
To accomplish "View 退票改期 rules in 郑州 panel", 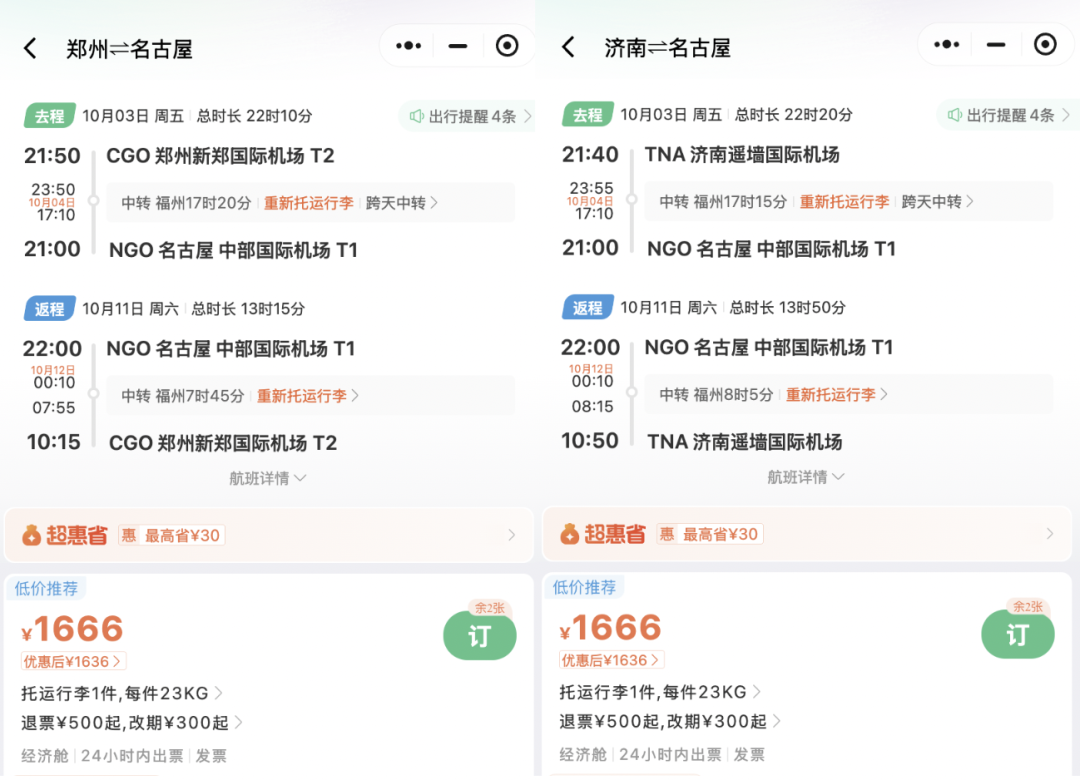I will [132, 723].
